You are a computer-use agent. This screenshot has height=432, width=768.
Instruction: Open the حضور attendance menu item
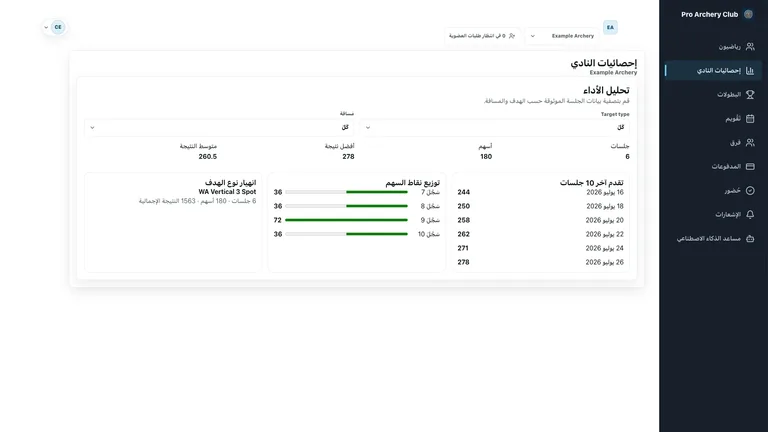point(713,191)
